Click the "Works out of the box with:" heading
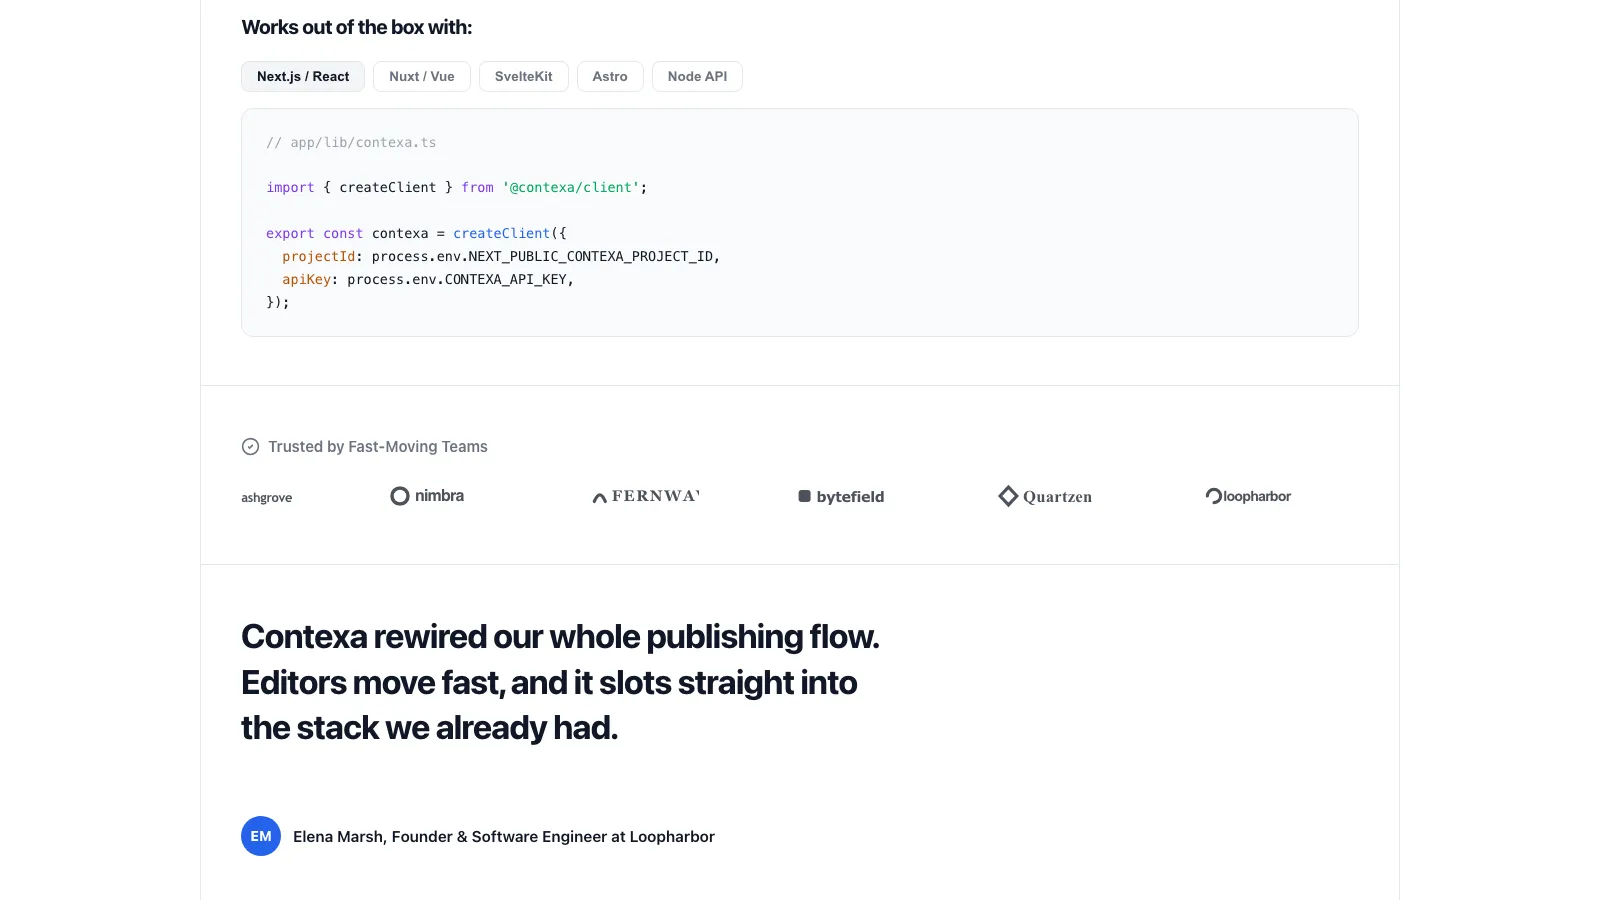 click(x=357, y=27)
